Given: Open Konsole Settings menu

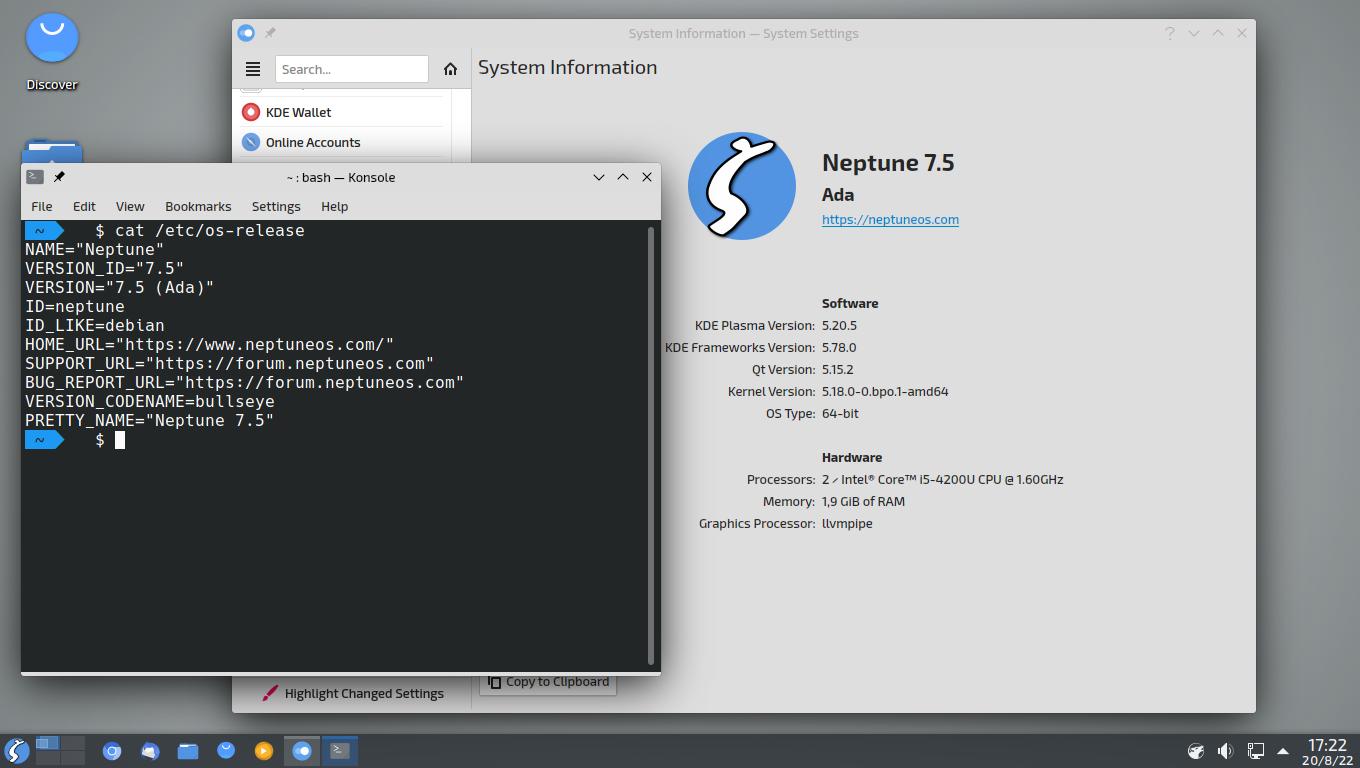Looking at the screenshot, I should 276,206.
